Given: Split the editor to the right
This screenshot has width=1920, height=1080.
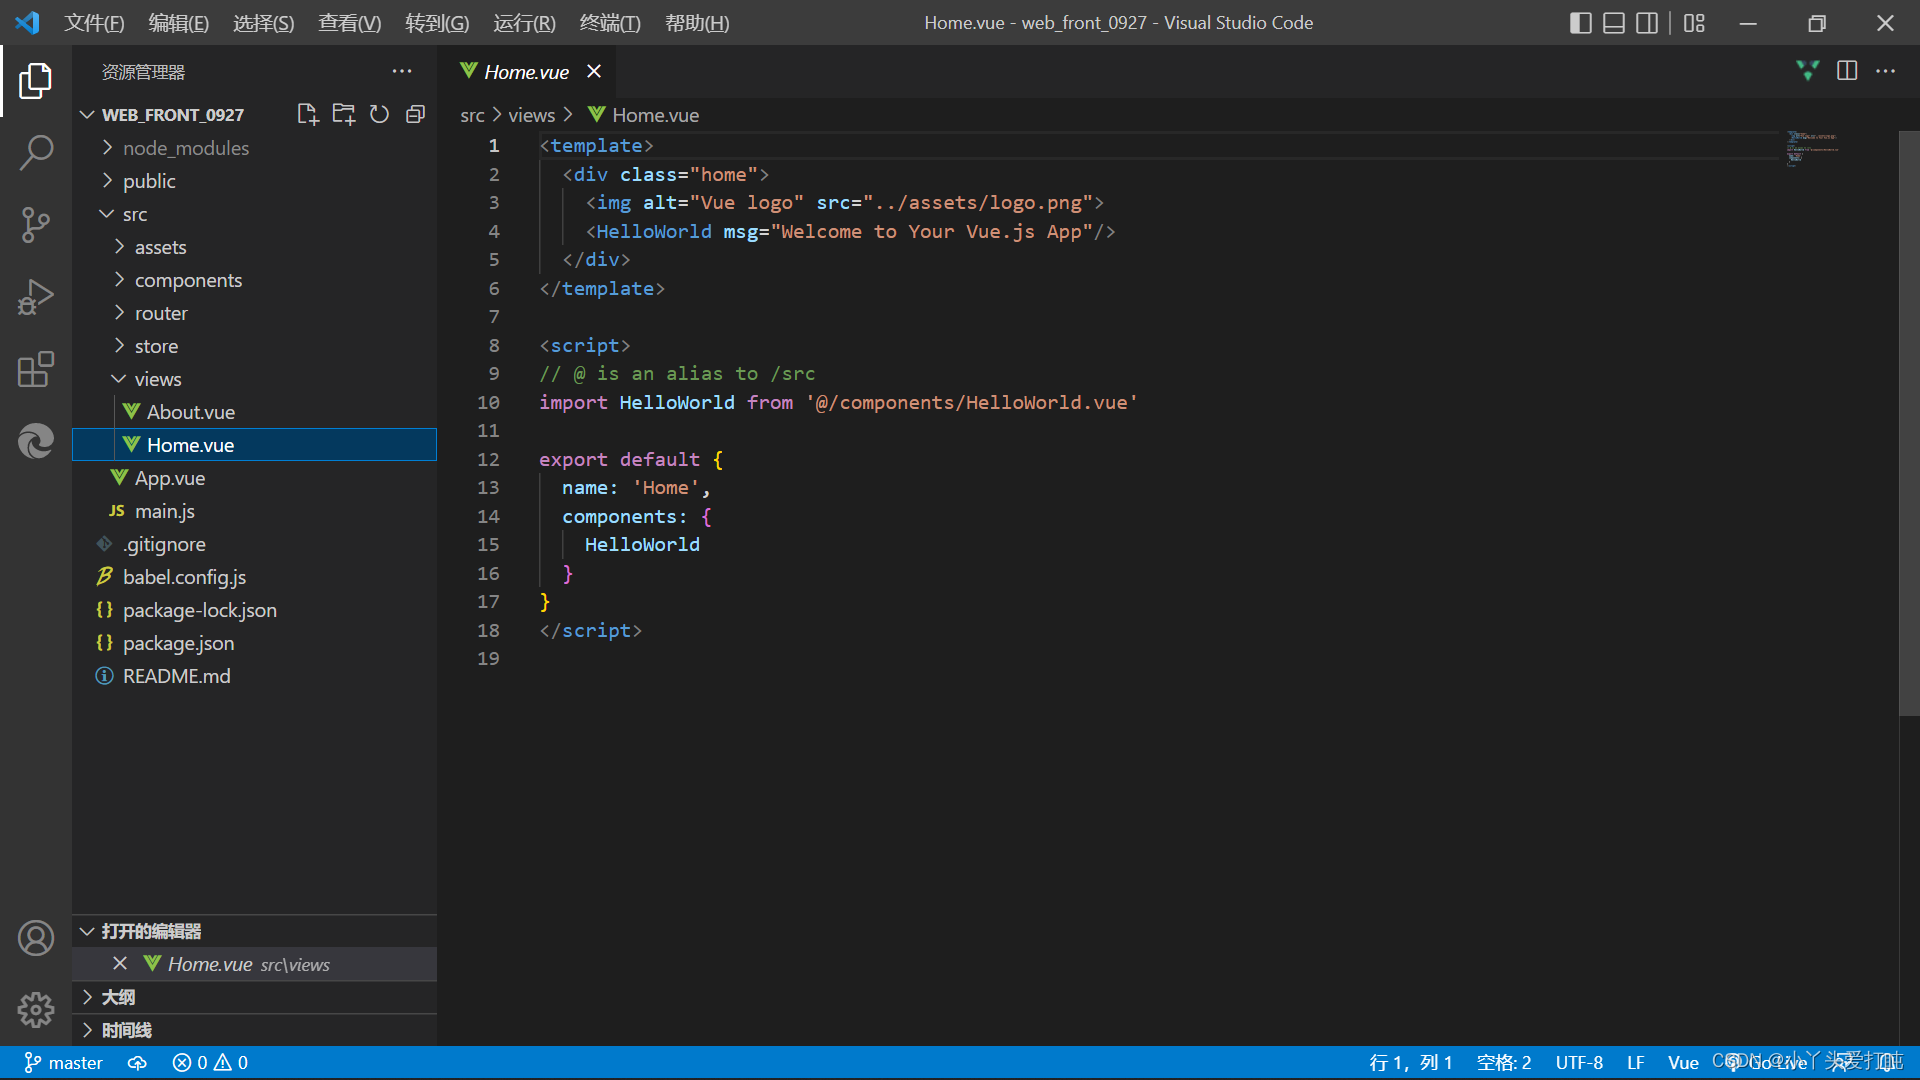Looking at the screenshot, I should pyautogui.click(x=1847, y=71).
